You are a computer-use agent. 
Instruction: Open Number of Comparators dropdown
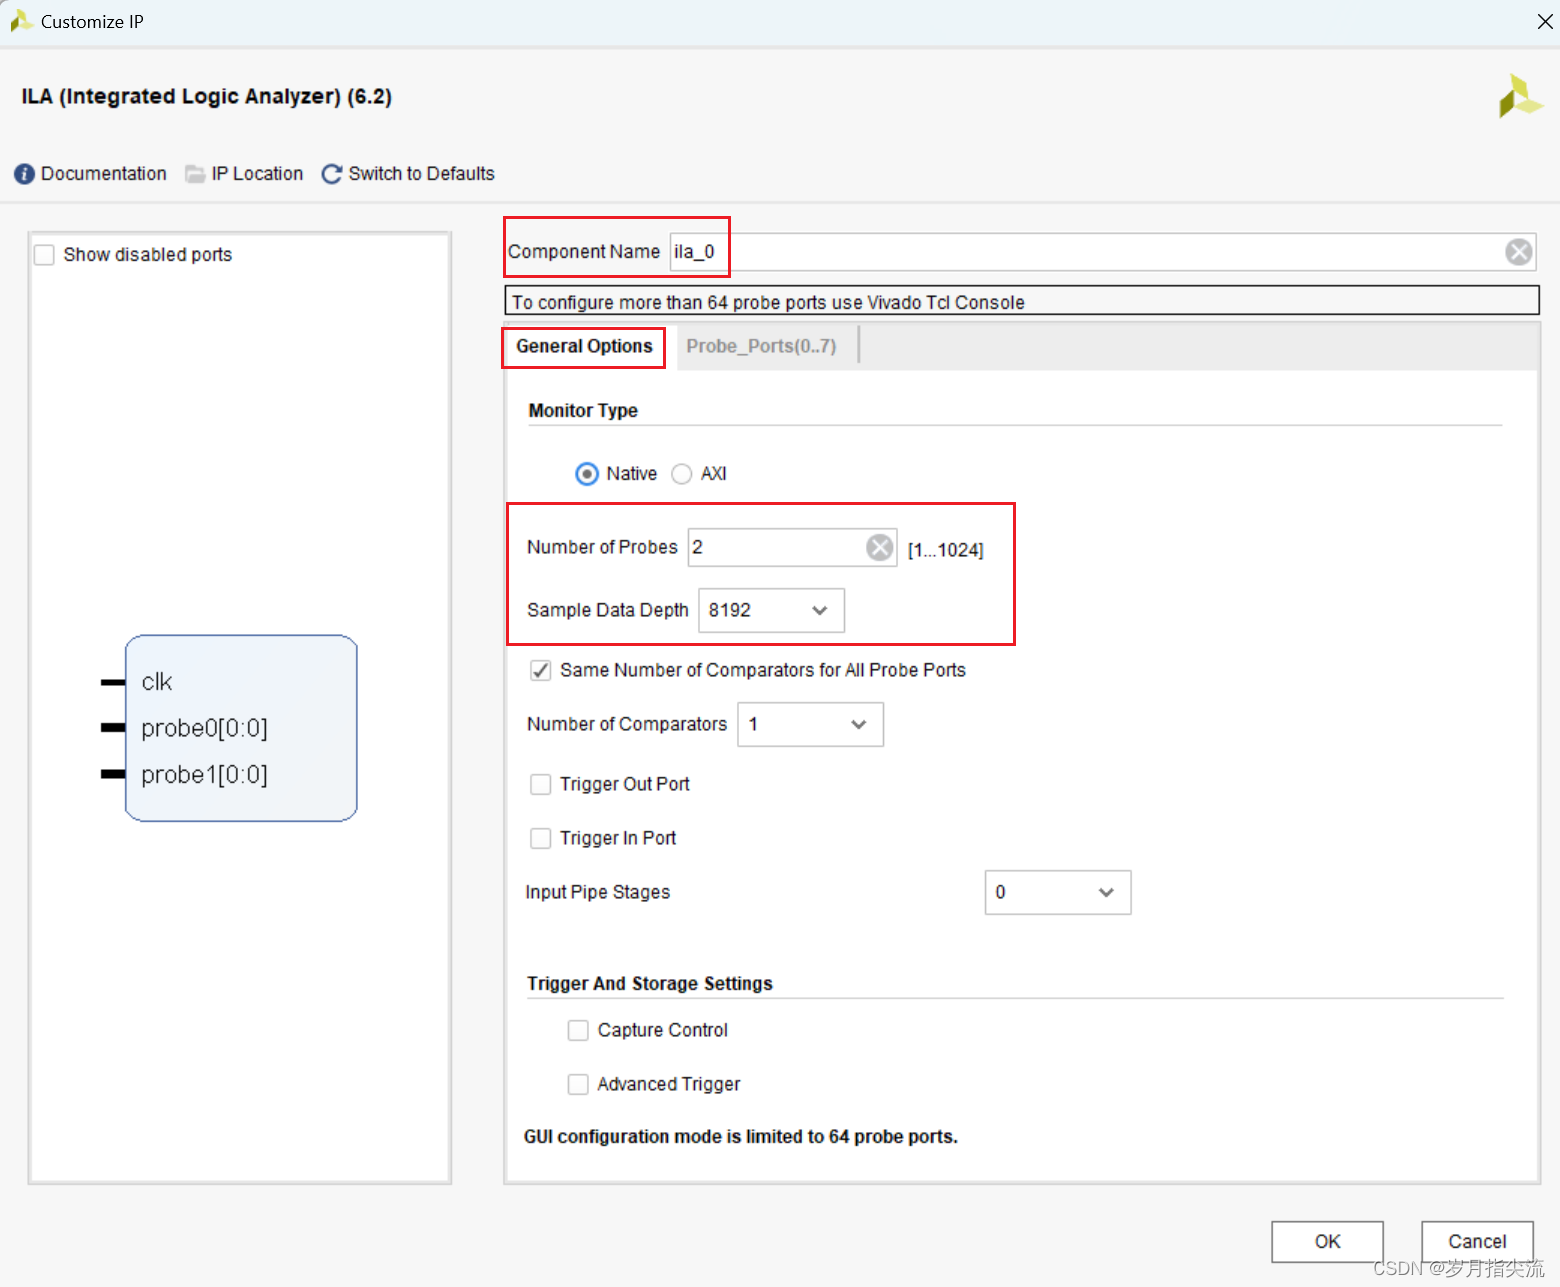(810, 724)
